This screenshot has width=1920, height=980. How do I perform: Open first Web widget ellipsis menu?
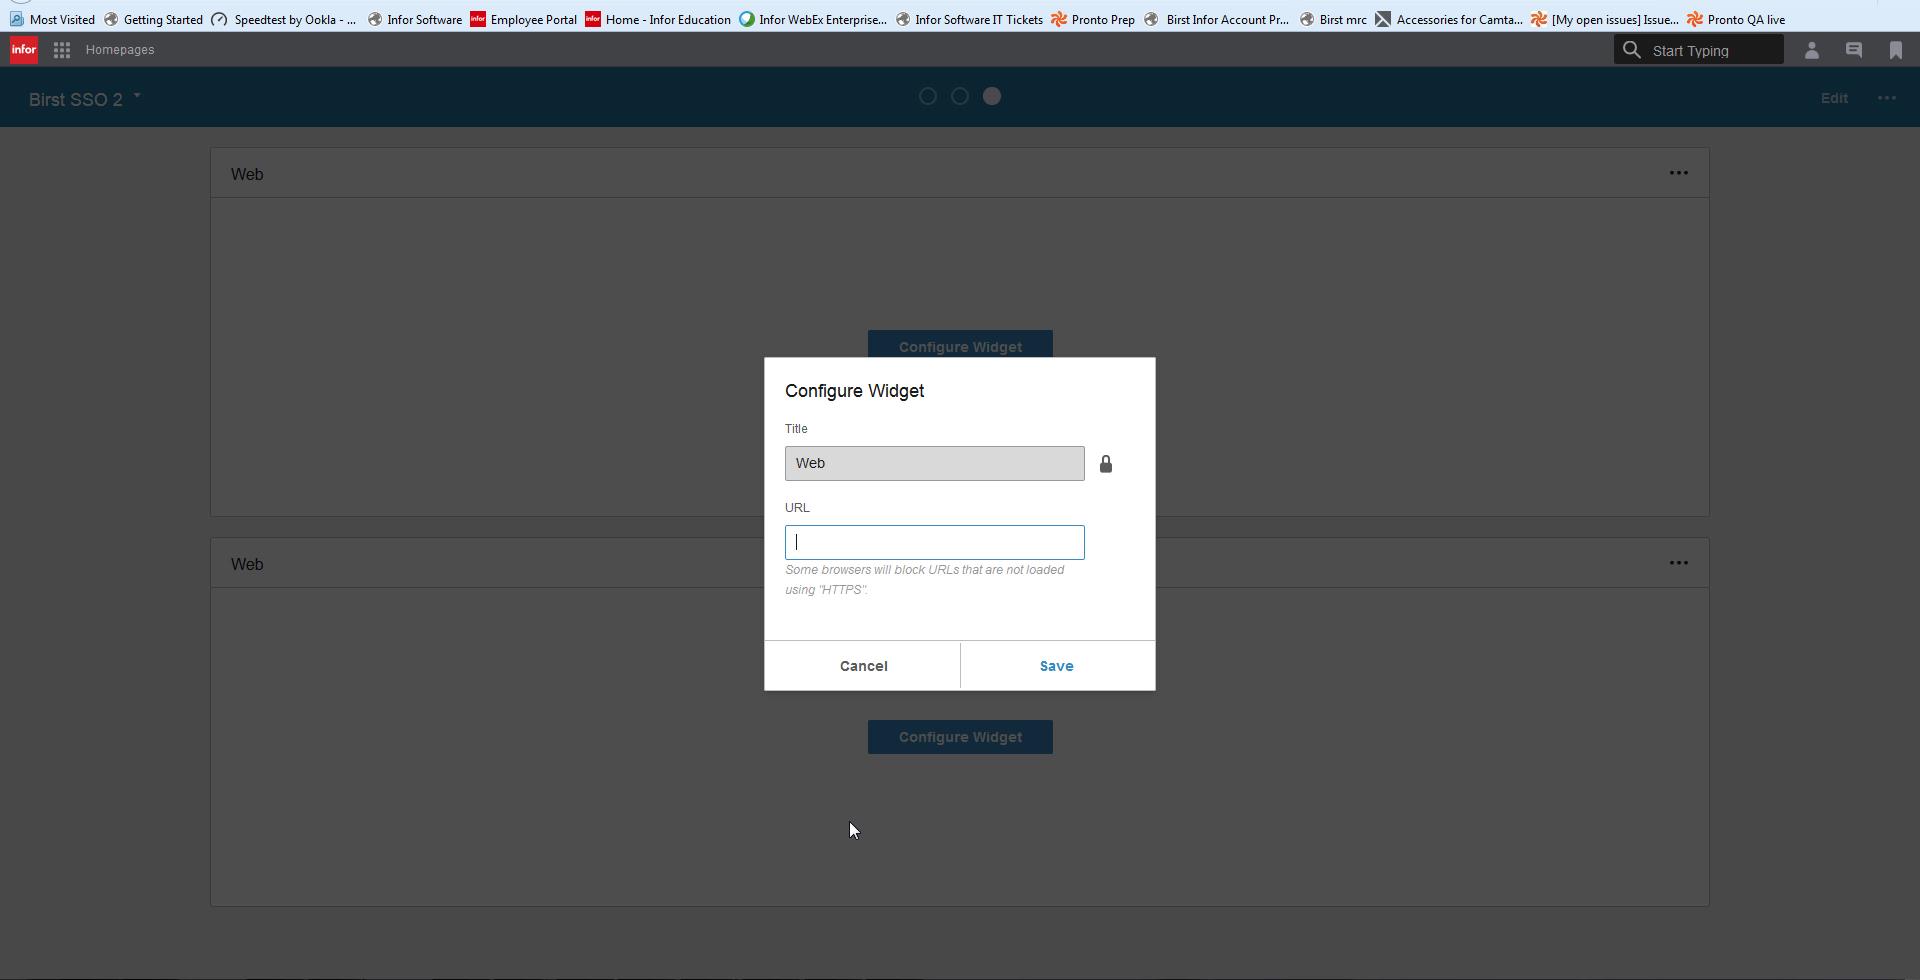point(1678,173)
